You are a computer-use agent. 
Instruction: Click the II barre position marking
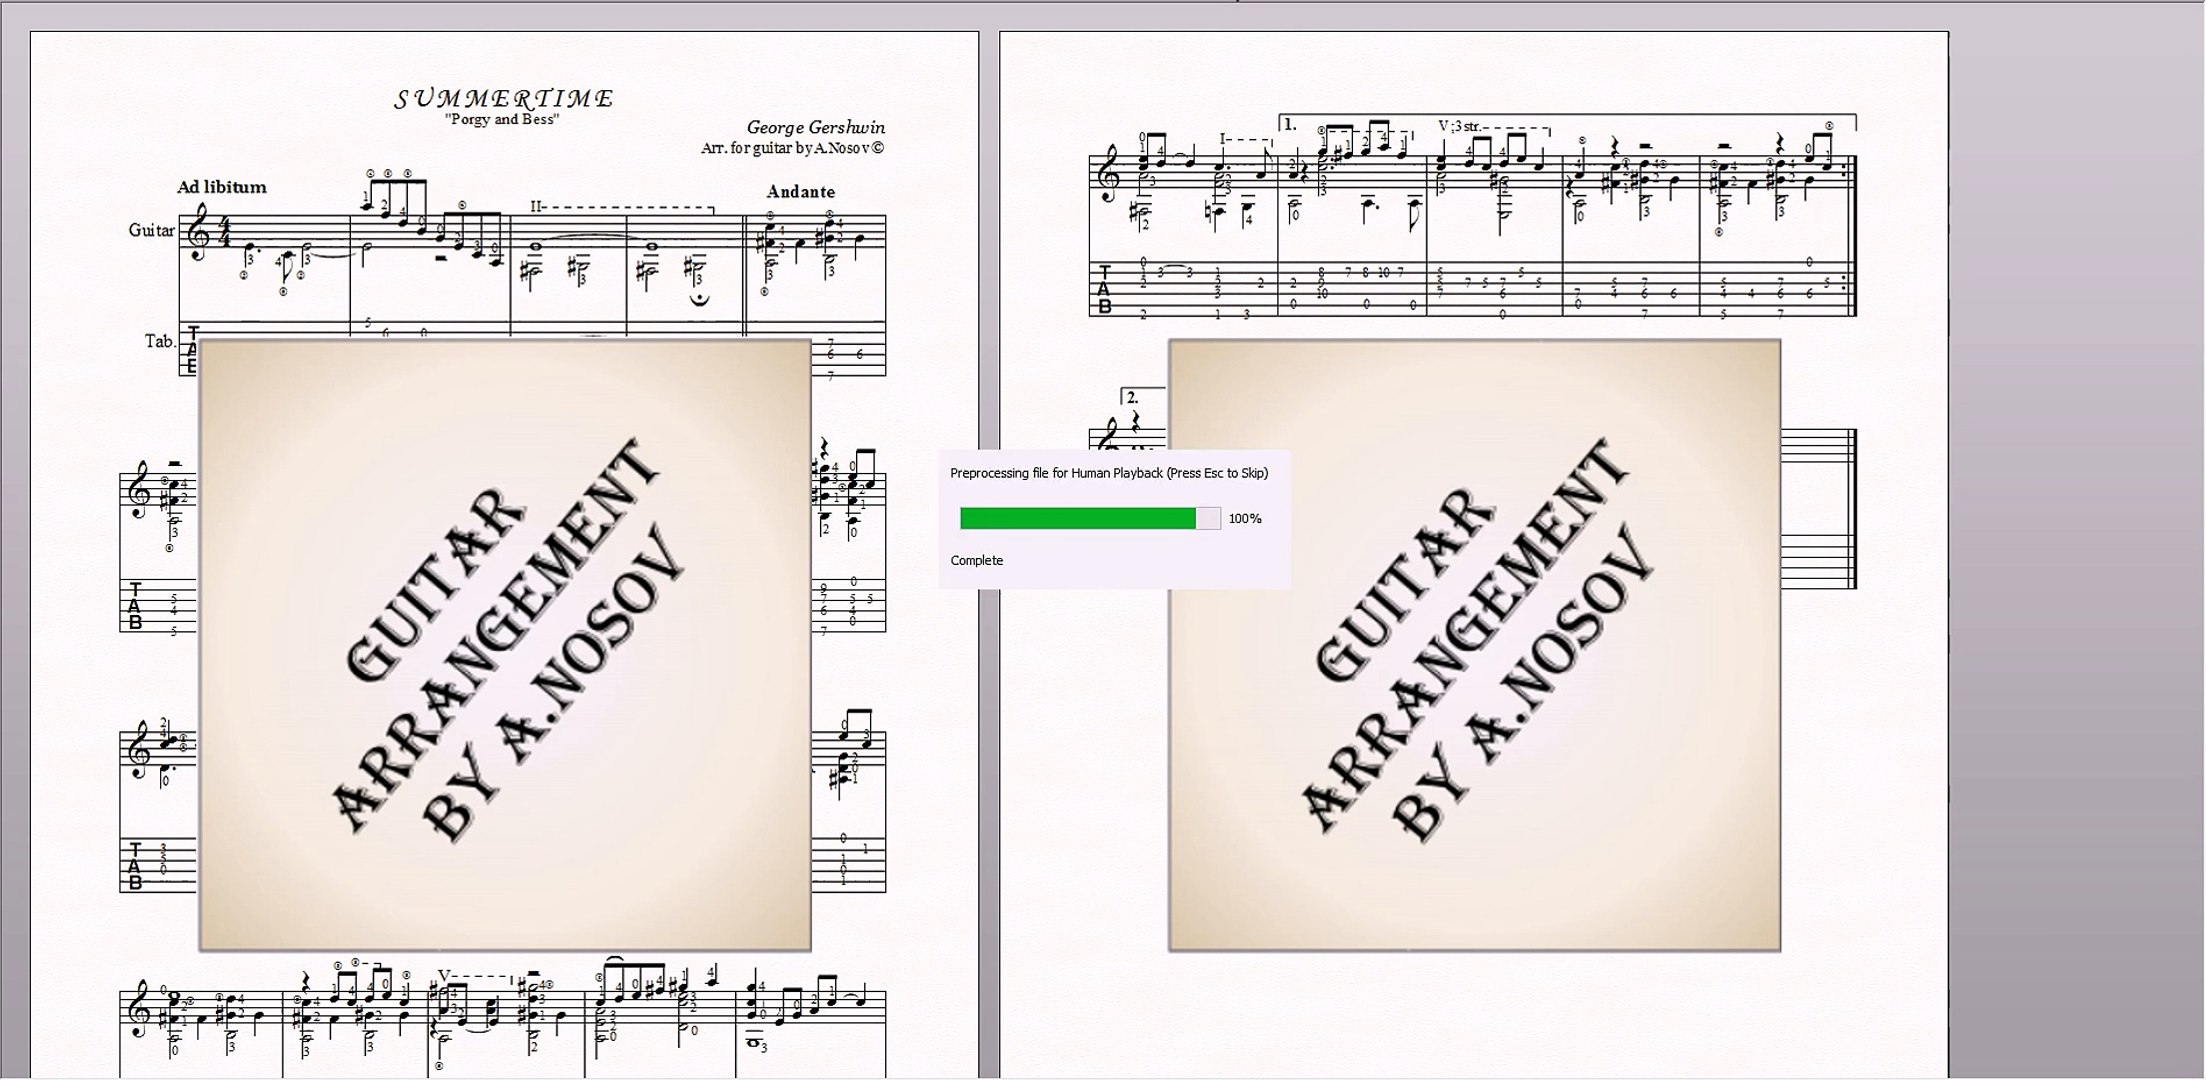[536, 207]
